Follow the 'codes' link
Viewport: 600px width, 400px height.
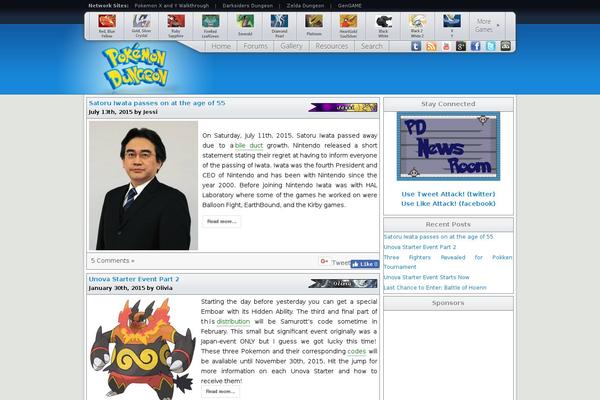pos(357,351)
